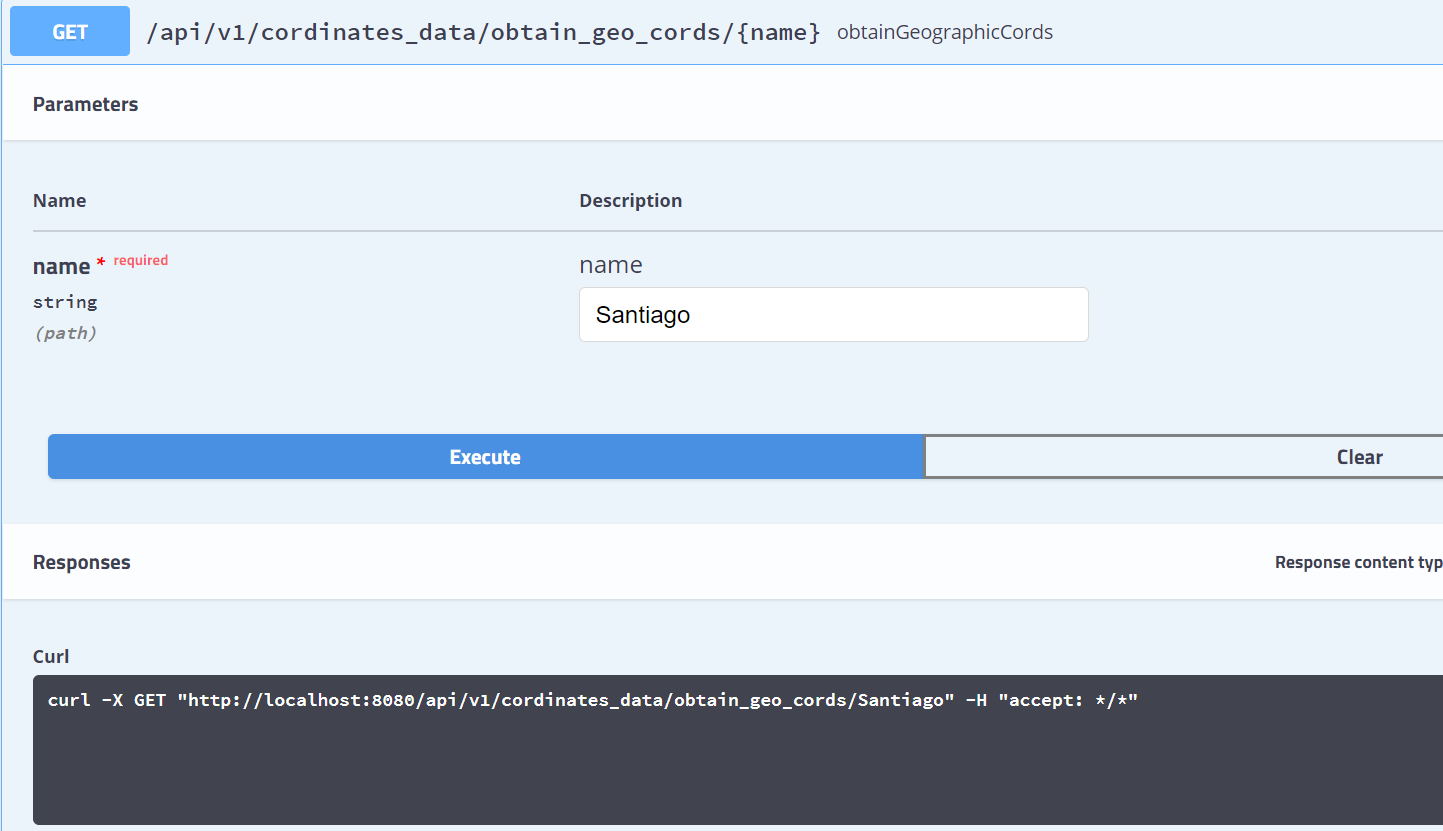
Task: Select the name input containing Santiago
Action: coord(833,314)
